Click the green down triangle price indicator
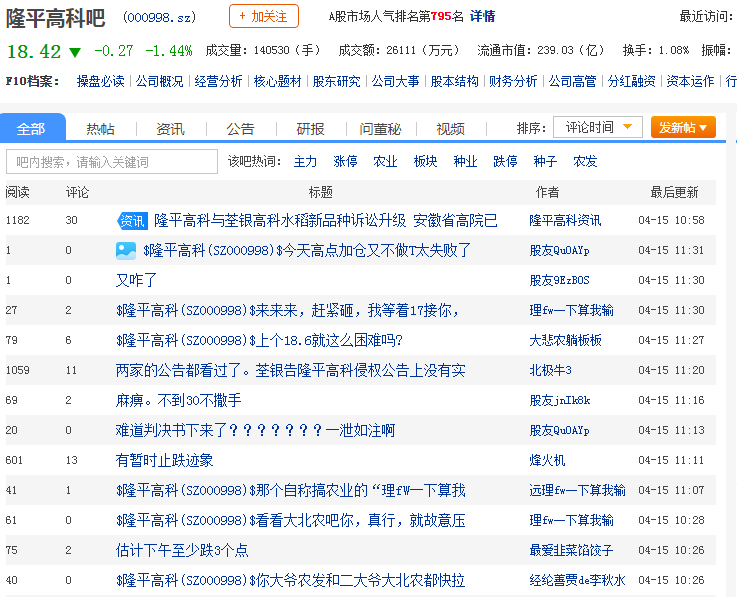Viewport: 737px width, 597px height. (x=75, y=52)
